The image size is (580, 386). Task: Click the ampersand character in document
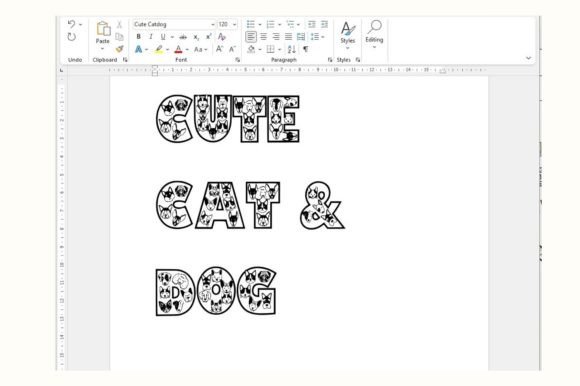click(x=322, y=206)
